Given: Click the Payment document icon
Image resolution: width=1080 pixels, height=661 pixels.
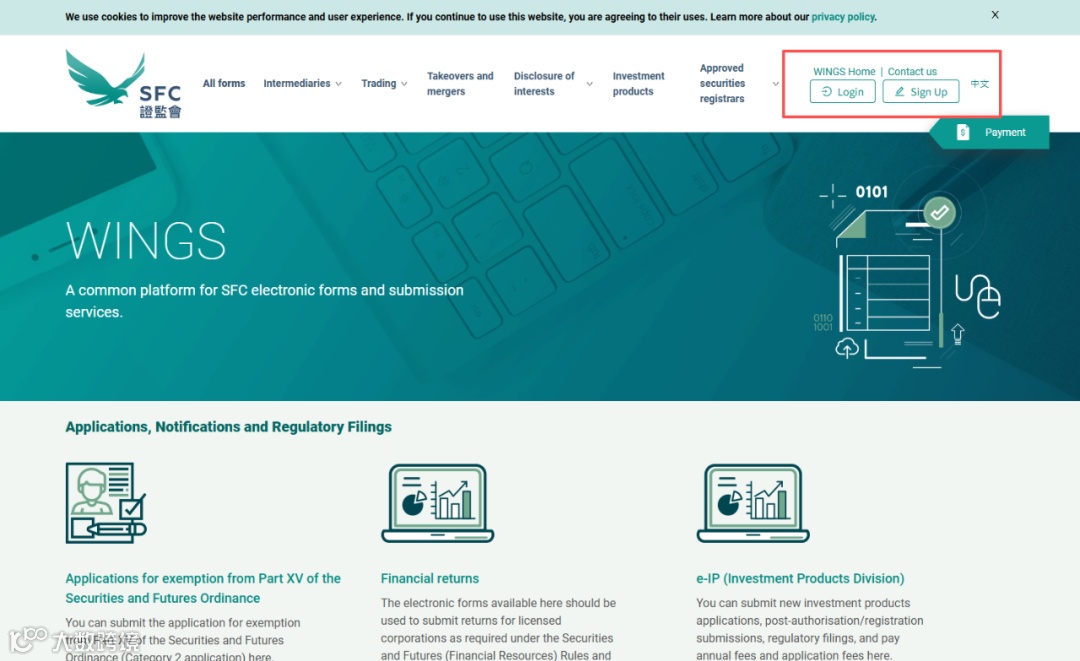Looking at the screenshot, I should tap(963, 132).
